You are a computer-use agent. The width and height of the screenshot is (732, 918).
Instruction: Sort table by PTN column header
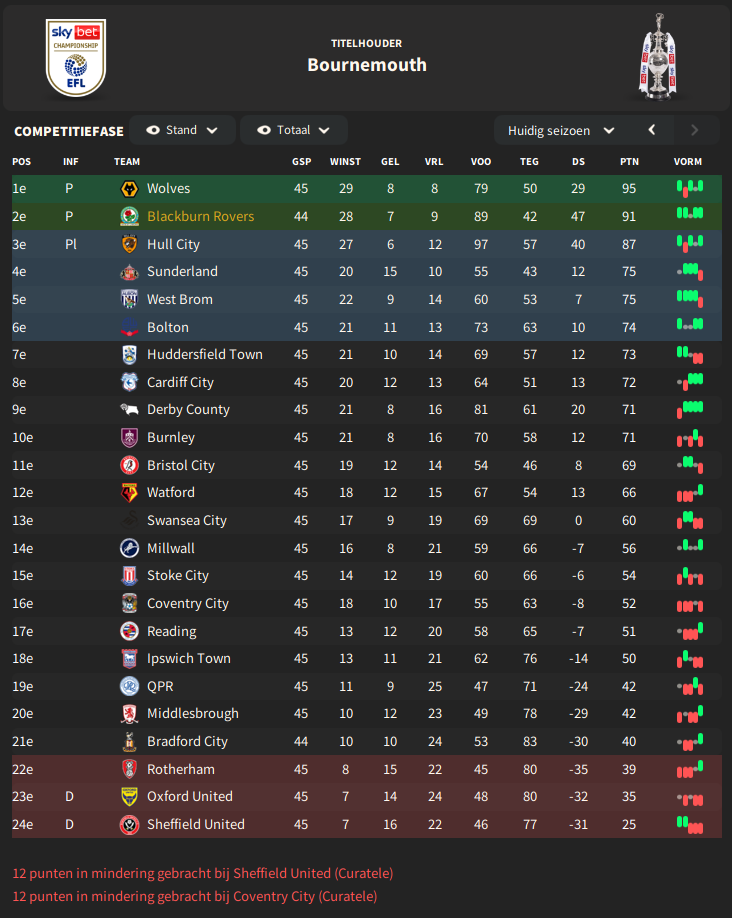coord(630,162)
